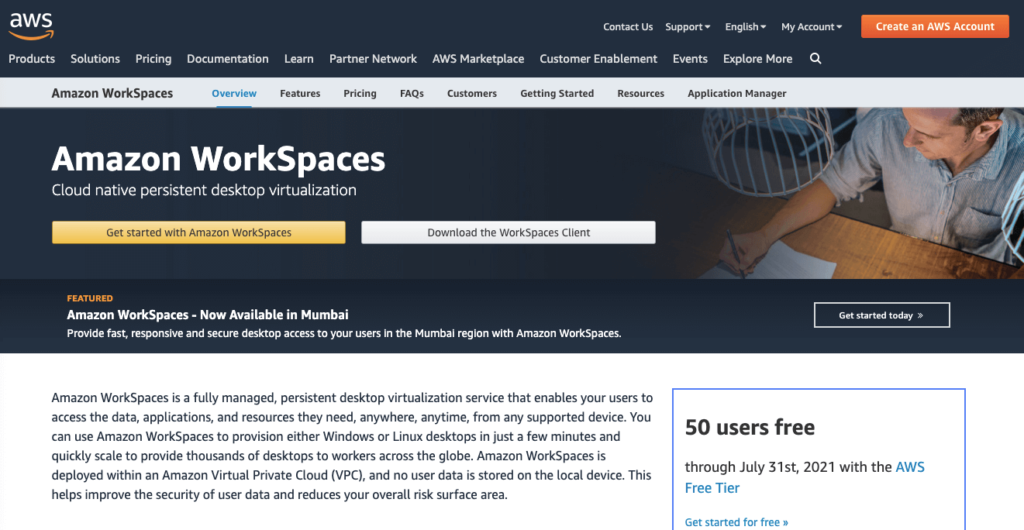Open the Products menu
Viewport: 1024px width, 530px height.
point(31,59)
